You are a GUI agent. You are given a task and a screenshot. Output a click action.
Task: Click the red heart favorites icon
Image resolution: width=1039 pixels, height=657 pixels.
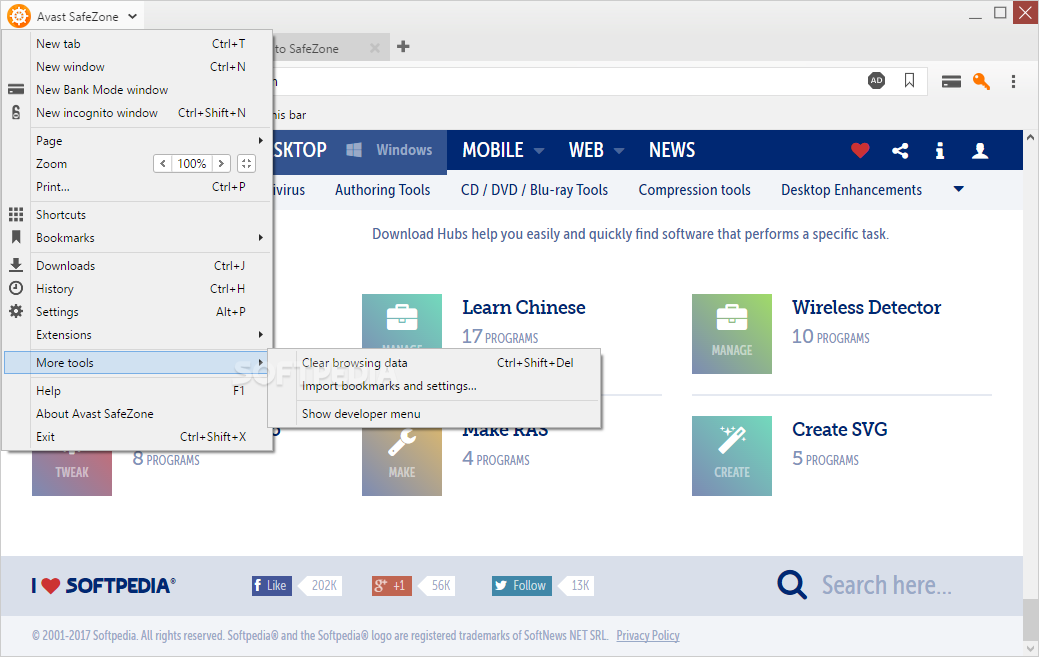click(860, 150)
